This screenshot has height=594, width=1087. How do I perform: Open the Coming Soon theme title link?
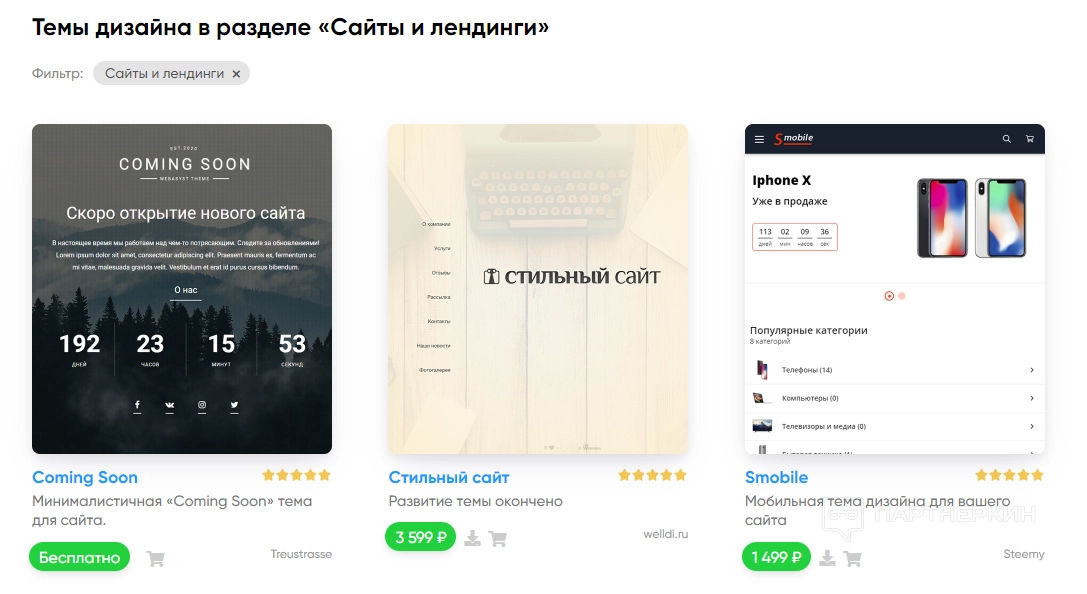[x=85, y=478]
